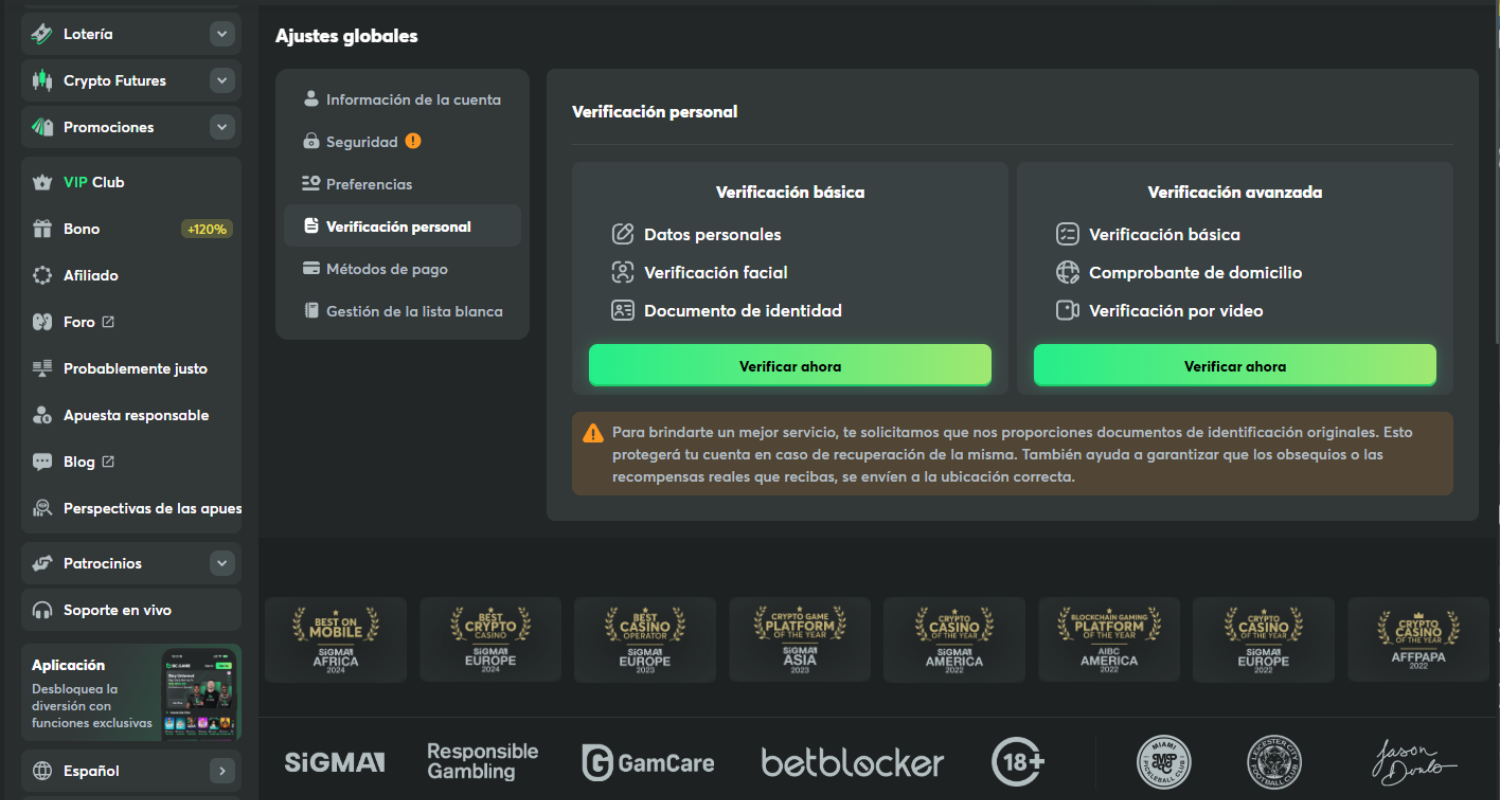Screen dimensions: 1500x800
Task: Click the Afiliado sidebar icon
Action: 42,276
